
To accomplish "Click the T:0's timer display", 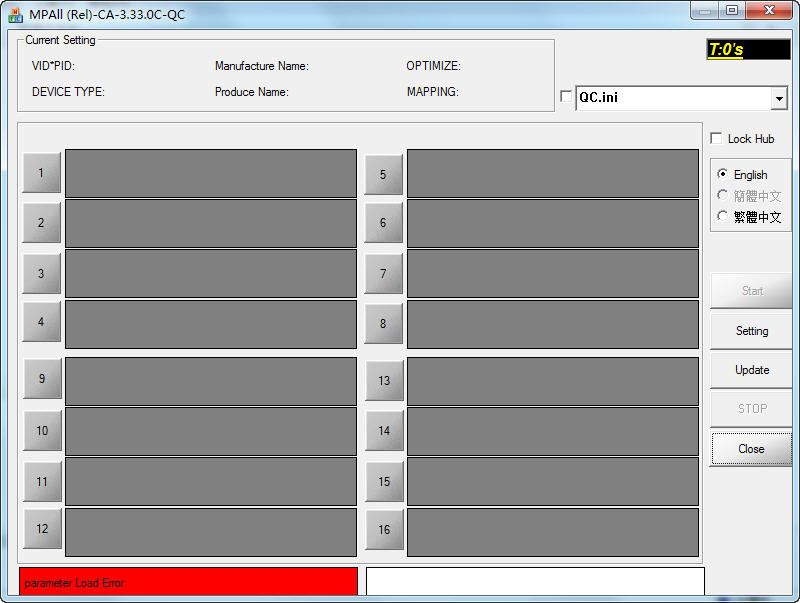I will [x=747, y=50].
